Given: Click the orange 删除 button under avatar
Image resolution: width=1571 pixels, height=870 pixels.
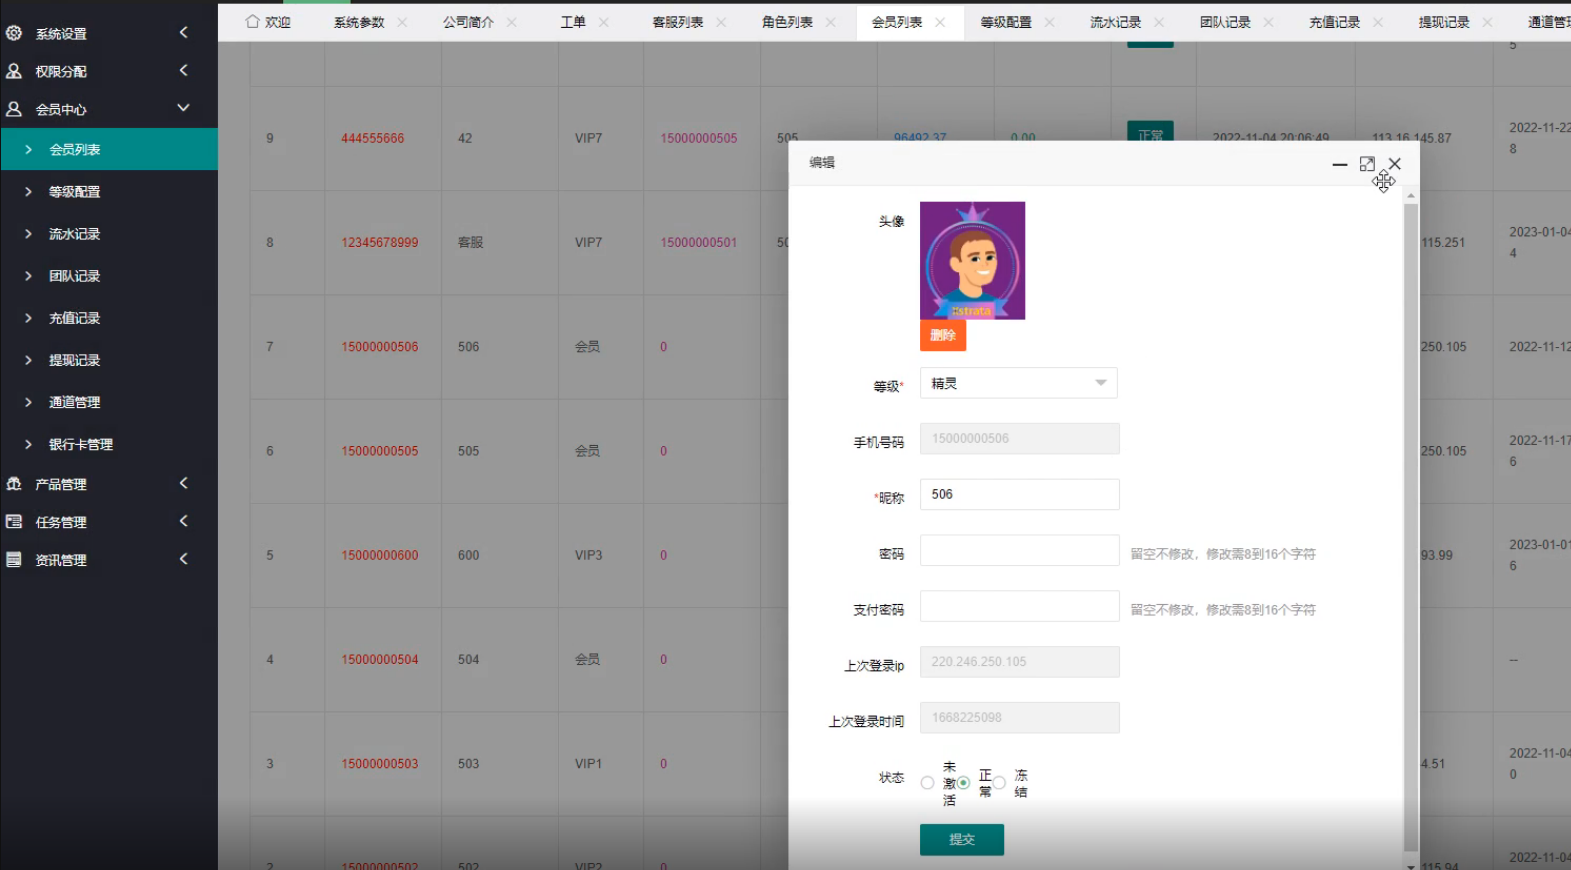Looking at the screenshot, I should click(942, 335).
